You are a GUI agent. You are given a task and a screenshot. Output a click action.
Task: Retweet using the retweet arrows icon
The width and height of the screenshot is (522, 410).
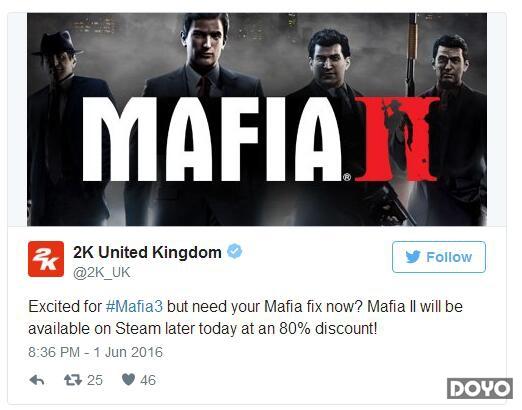point(73,380)
